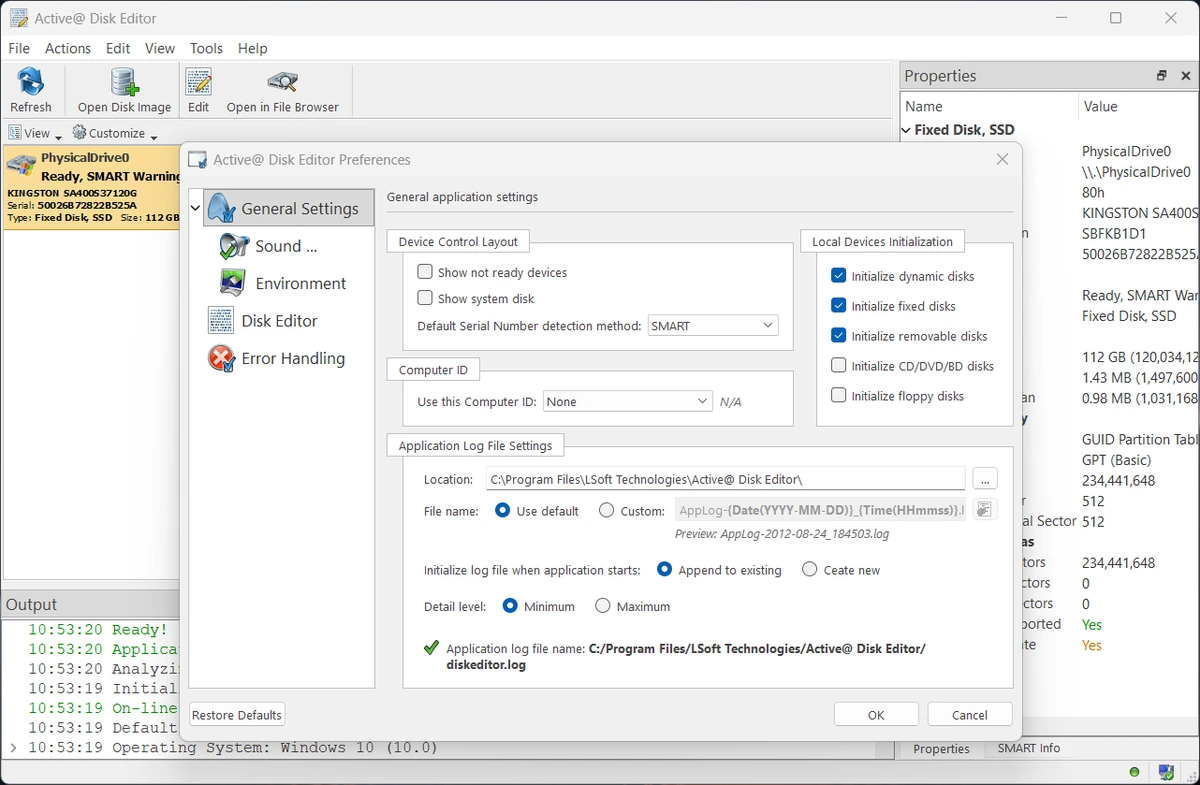
Task: Click the custom file name template field
Action: point(820,510)
